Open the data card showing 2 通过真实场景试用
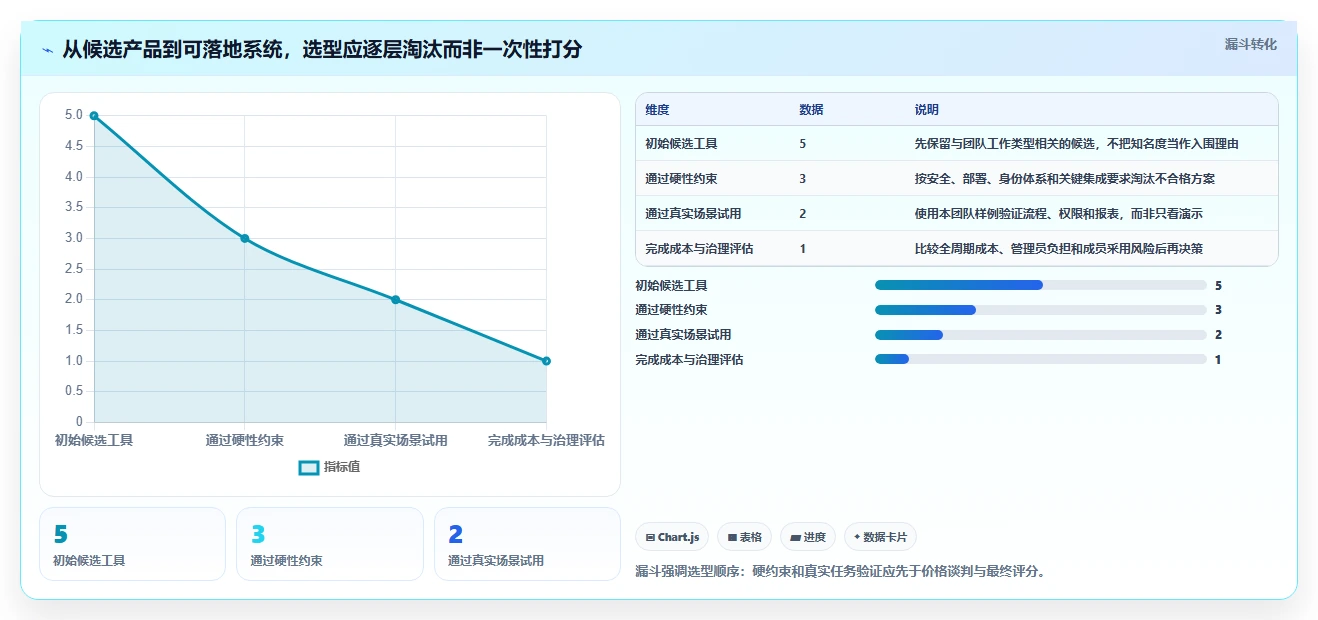This screenshot has width=1318, height=620. click(528, 544)
